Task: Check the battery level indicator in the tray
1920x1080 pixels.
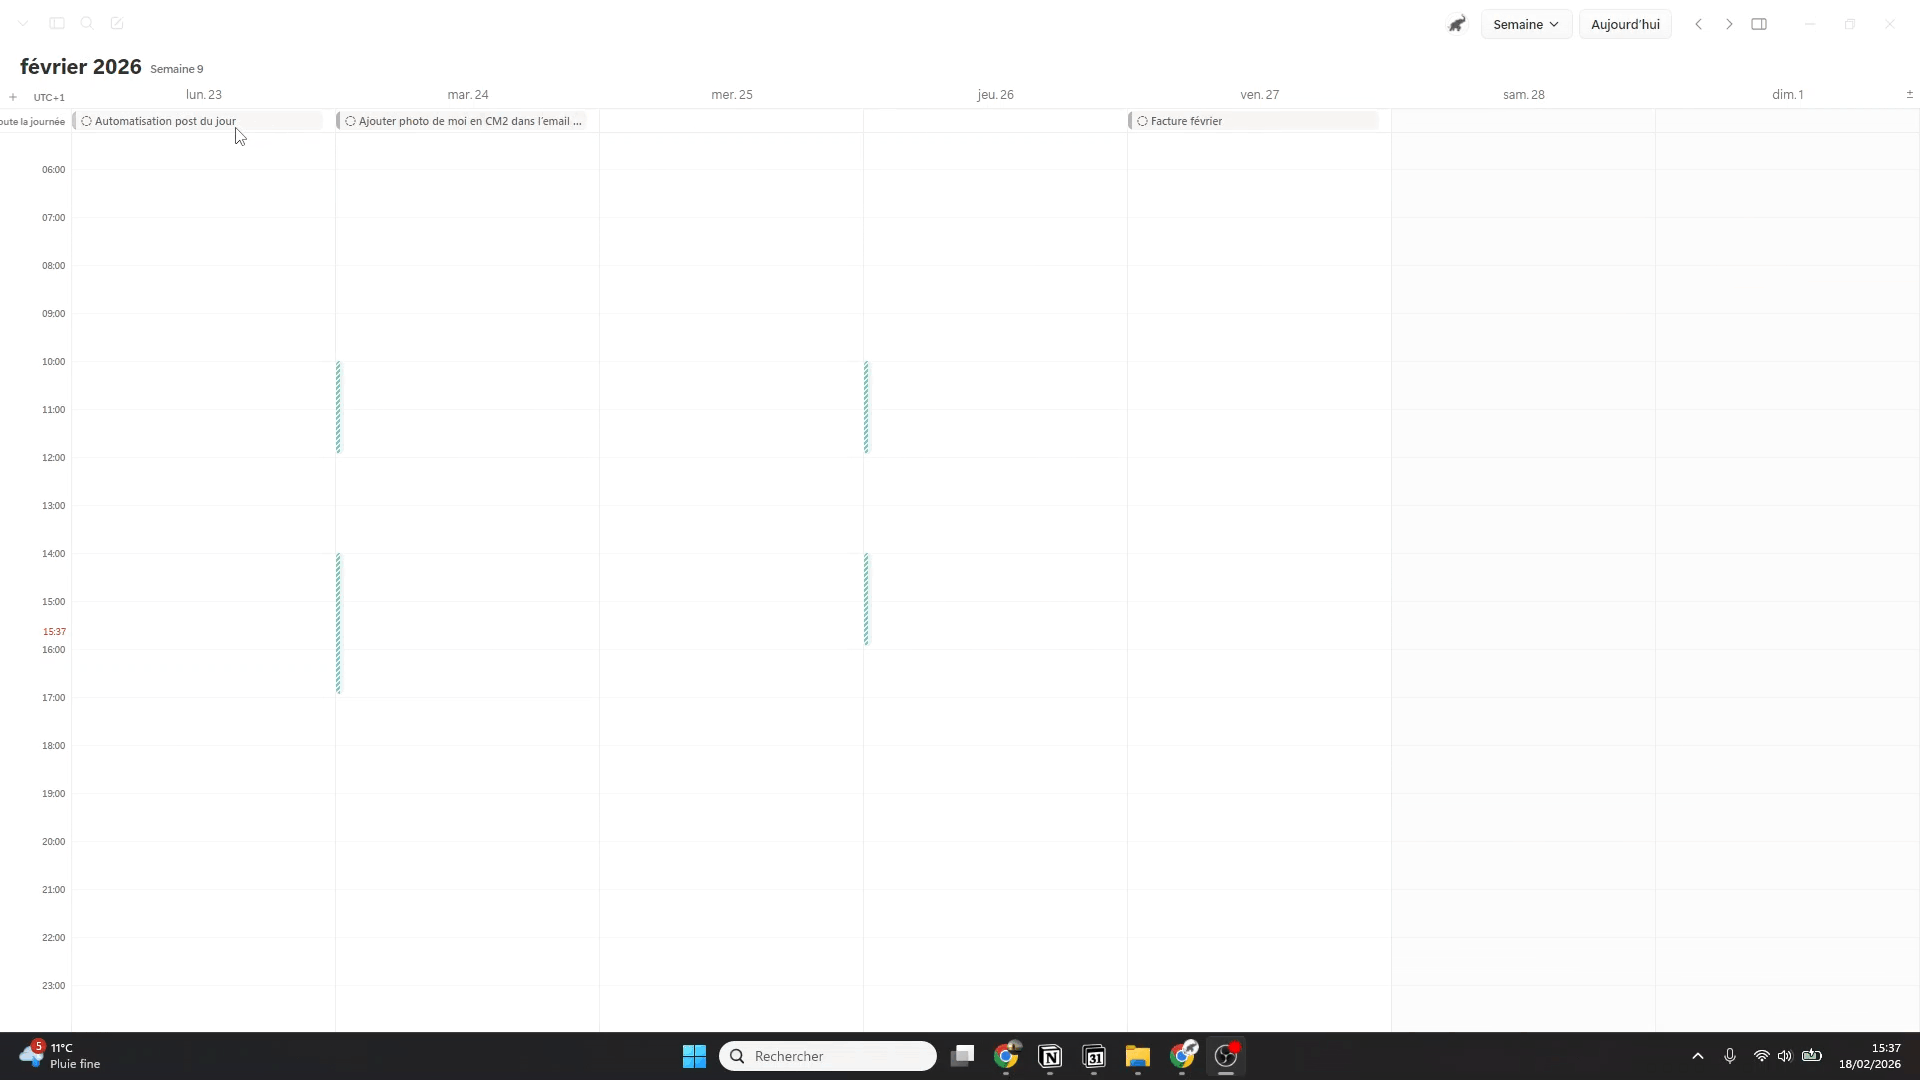Action: pos(1813,1056)
